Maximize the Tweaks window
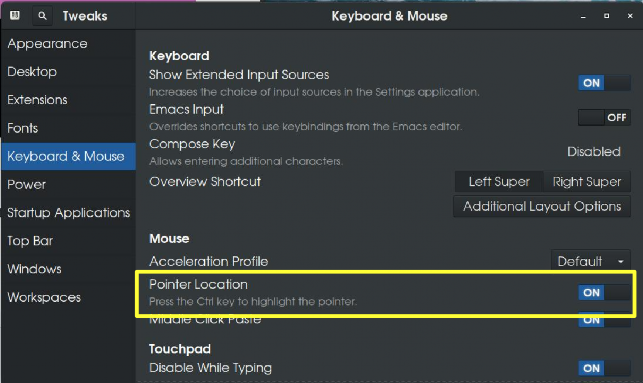 point(607,16)
